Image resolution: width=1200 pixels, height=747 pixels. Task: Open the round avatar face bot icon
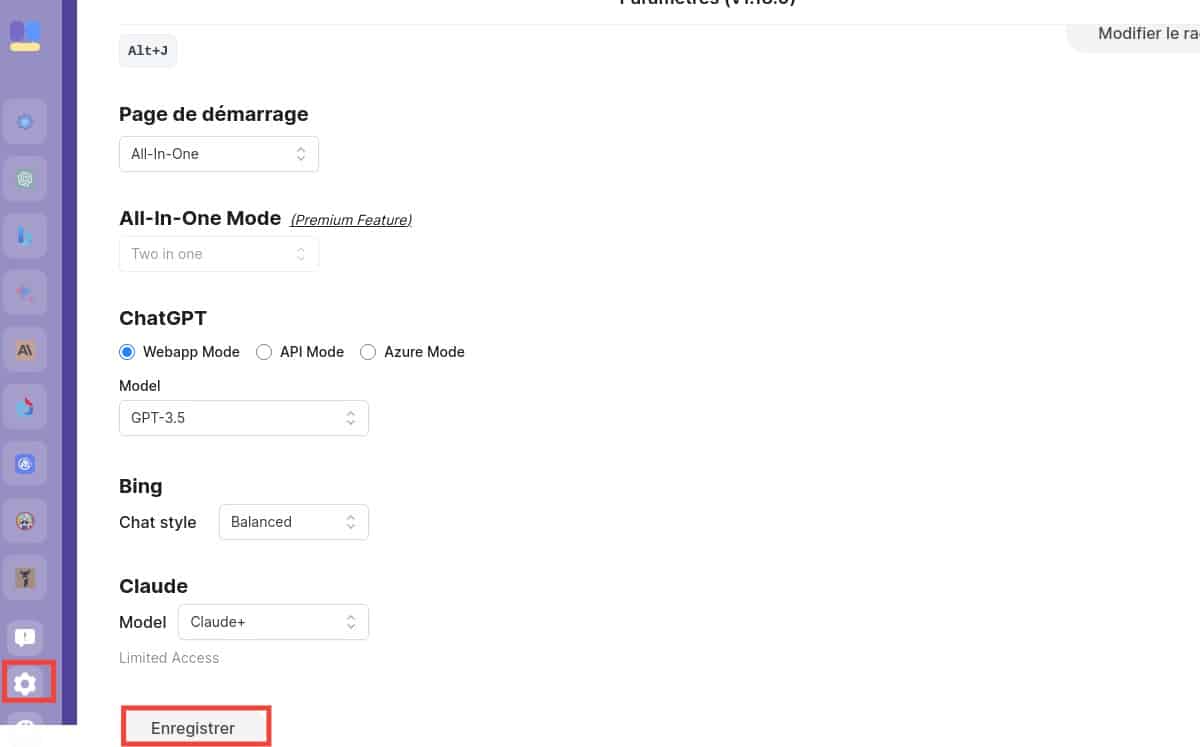pyautogui.click(x=25, y=521)
